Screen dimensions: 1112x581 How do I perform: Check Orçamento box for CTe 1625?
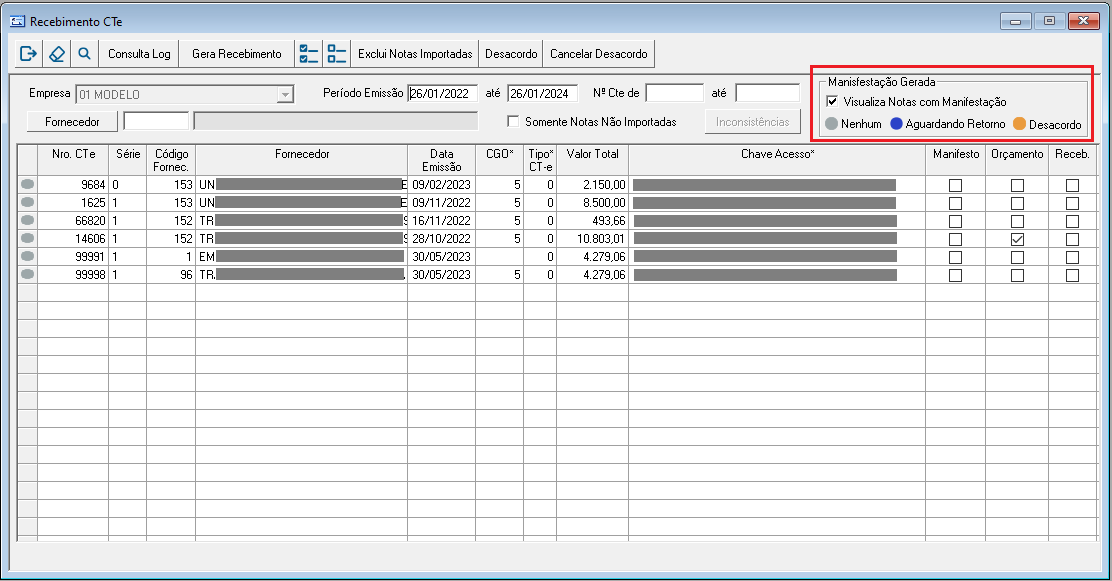1017,203
